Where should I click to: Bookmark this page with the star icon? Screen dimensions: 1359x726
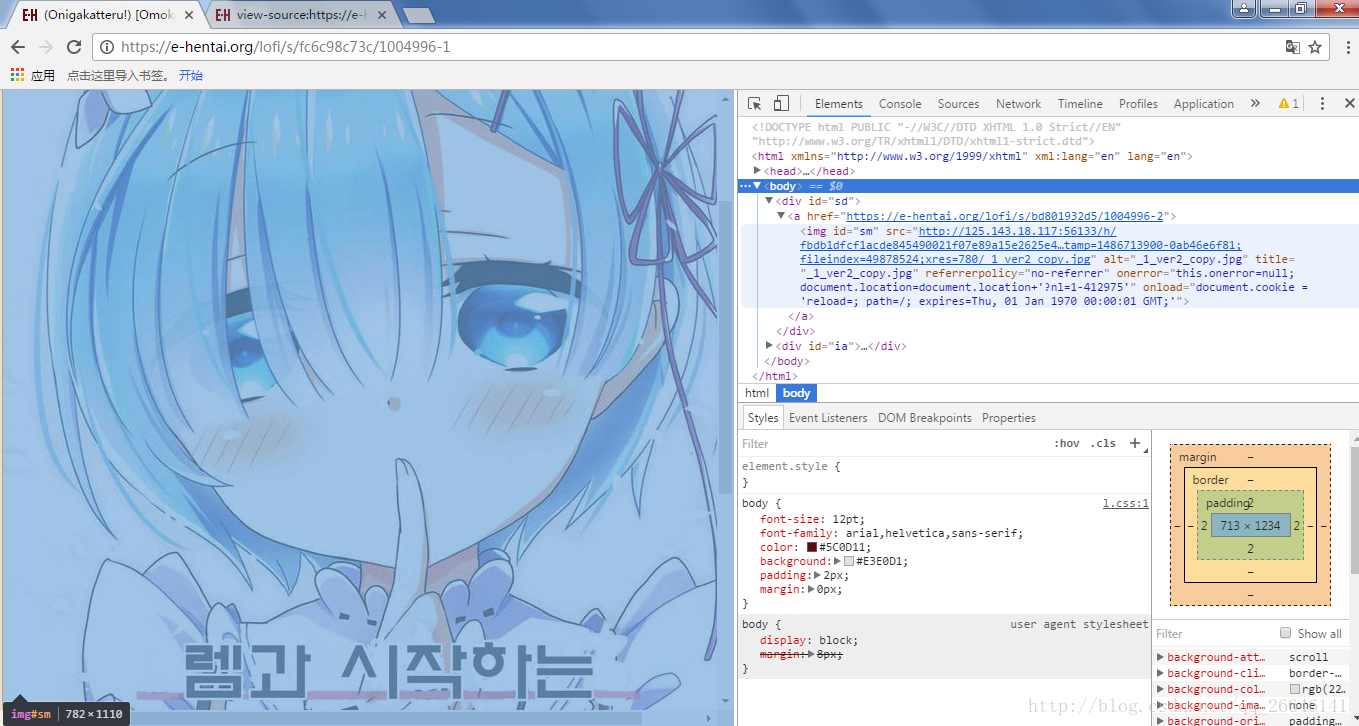(1315, 47)
